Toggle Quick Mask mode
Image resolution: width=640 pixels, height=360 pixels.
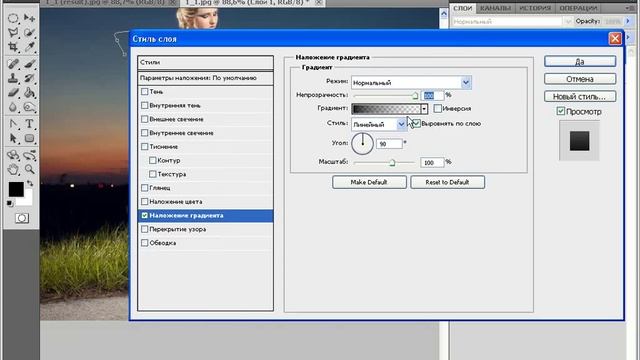click(x=22, y=218)
